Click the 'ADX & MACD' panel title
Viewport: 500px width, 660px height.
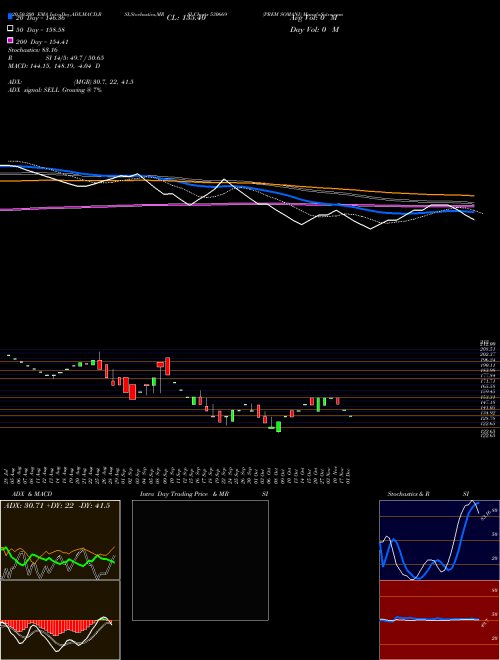click(x=32, y=494)
